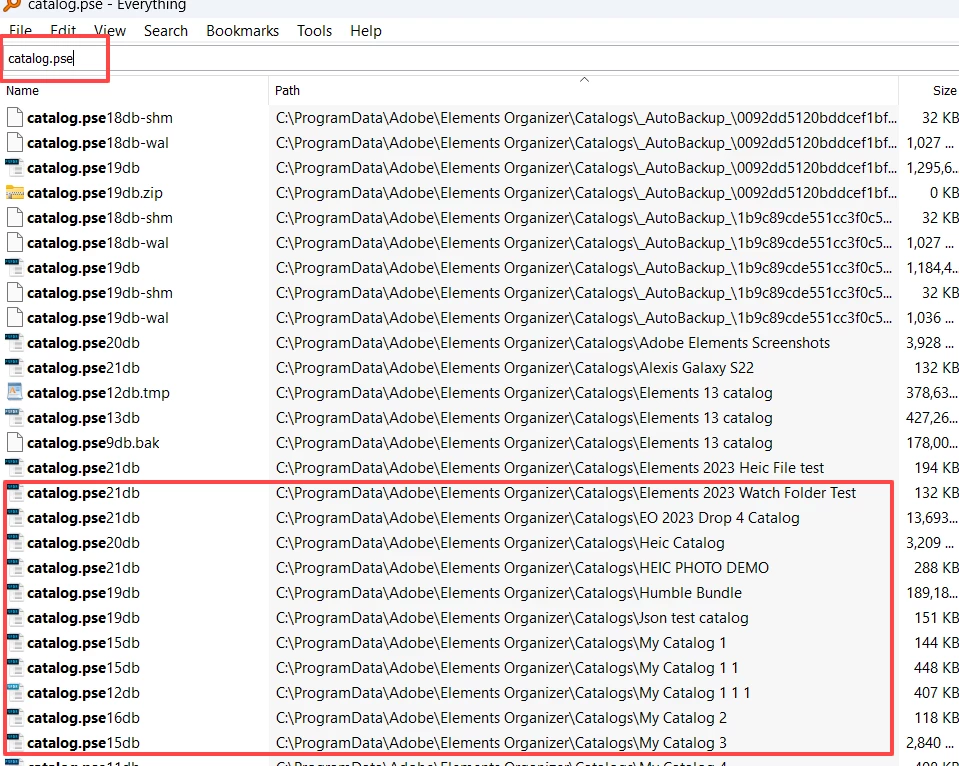
Task: Click file icon for catalog.pse19db-wal
Action: click(15, 318)
